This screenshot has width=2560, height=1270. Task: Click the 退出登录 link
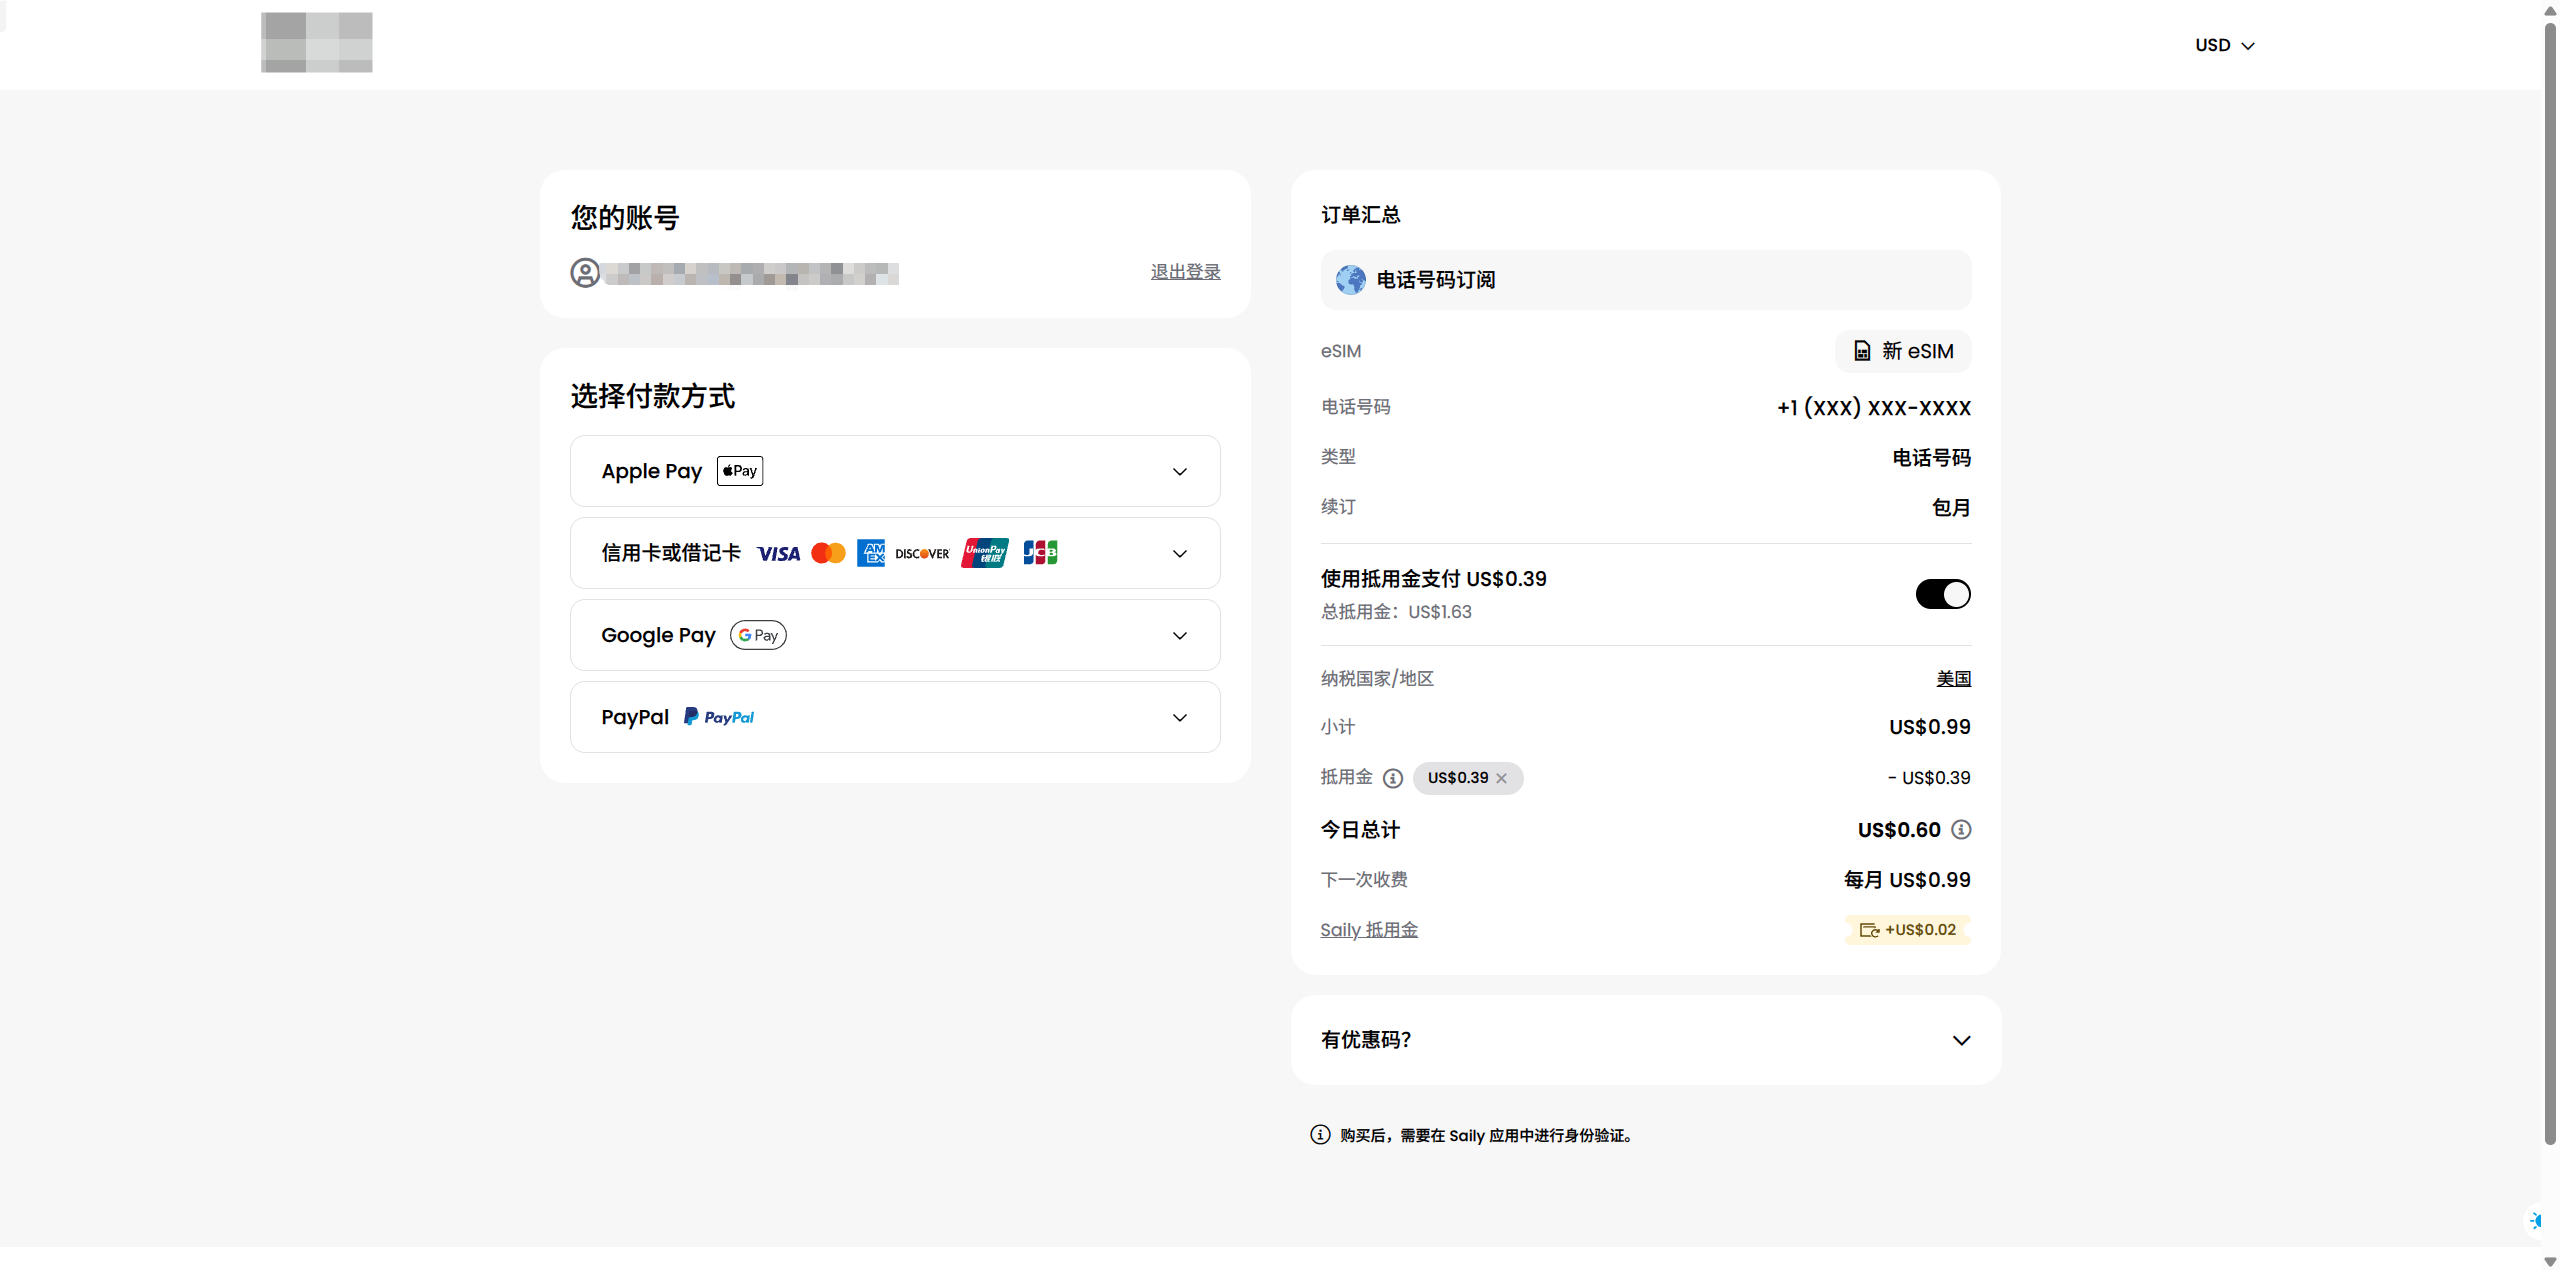(1185, 272)
